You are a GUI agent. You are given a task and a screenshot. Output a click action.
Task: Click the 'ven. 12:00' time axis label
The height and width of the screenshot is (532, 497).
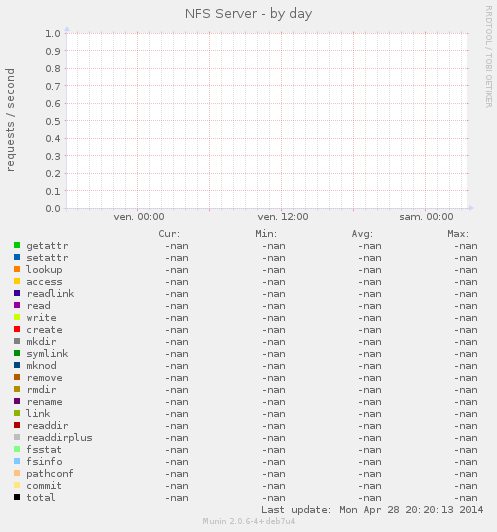[283, 217]
